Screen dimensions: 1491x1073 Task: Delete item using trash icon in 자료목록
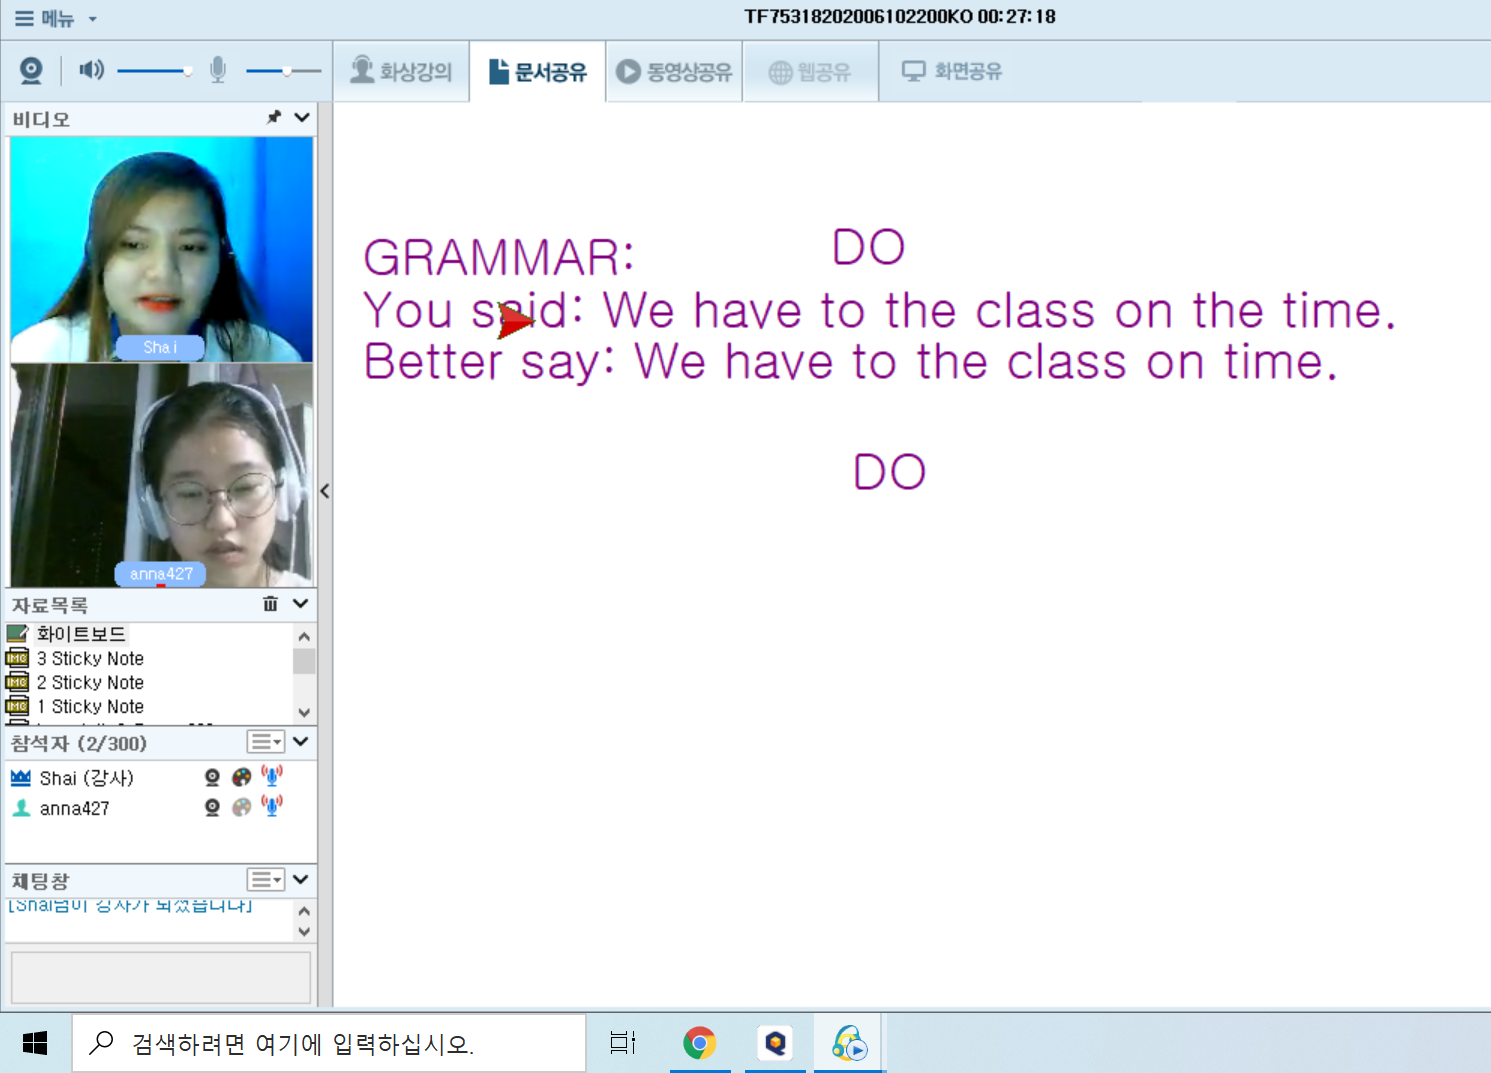coord(270,604)
